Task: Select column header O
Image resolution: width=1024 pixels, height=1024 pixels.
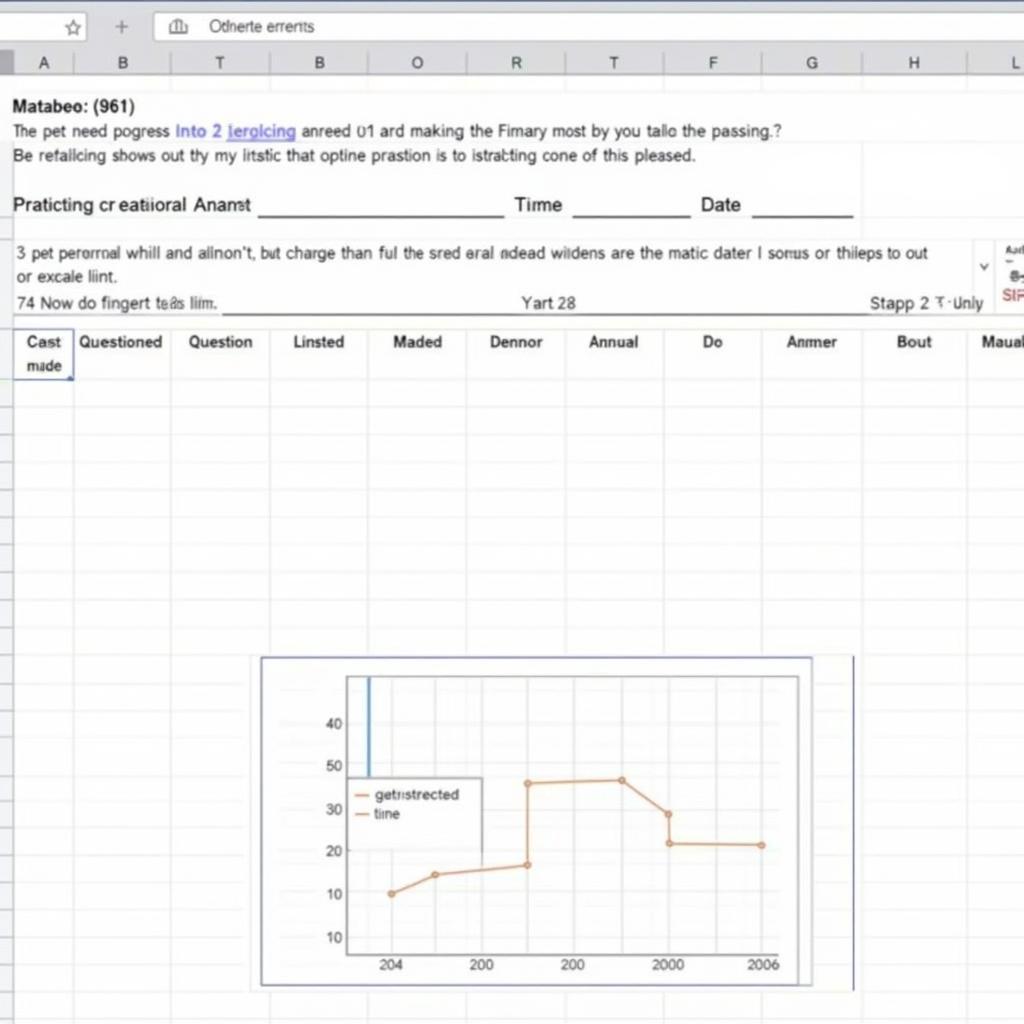Action: [417, 63]
